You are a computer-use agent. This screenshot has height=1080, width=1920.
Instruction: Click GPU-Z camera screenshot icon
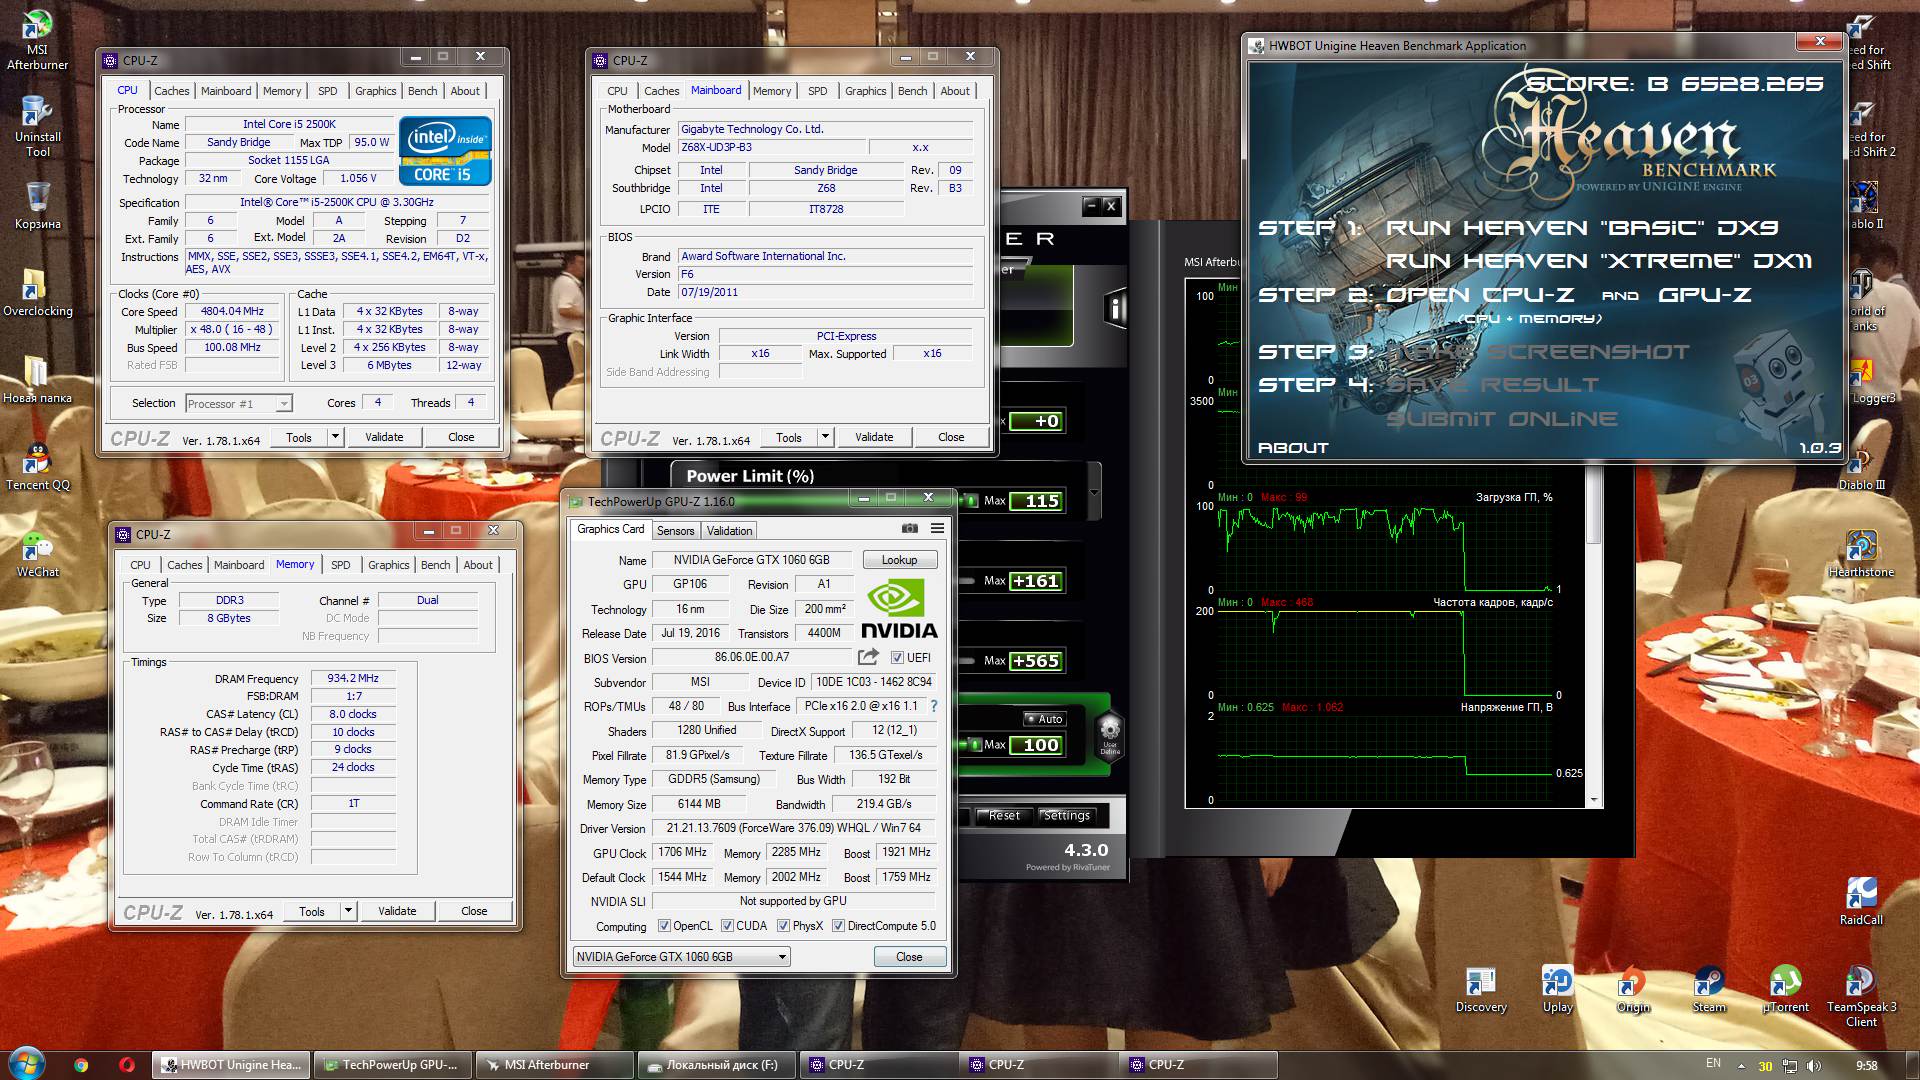click(910, 528)
